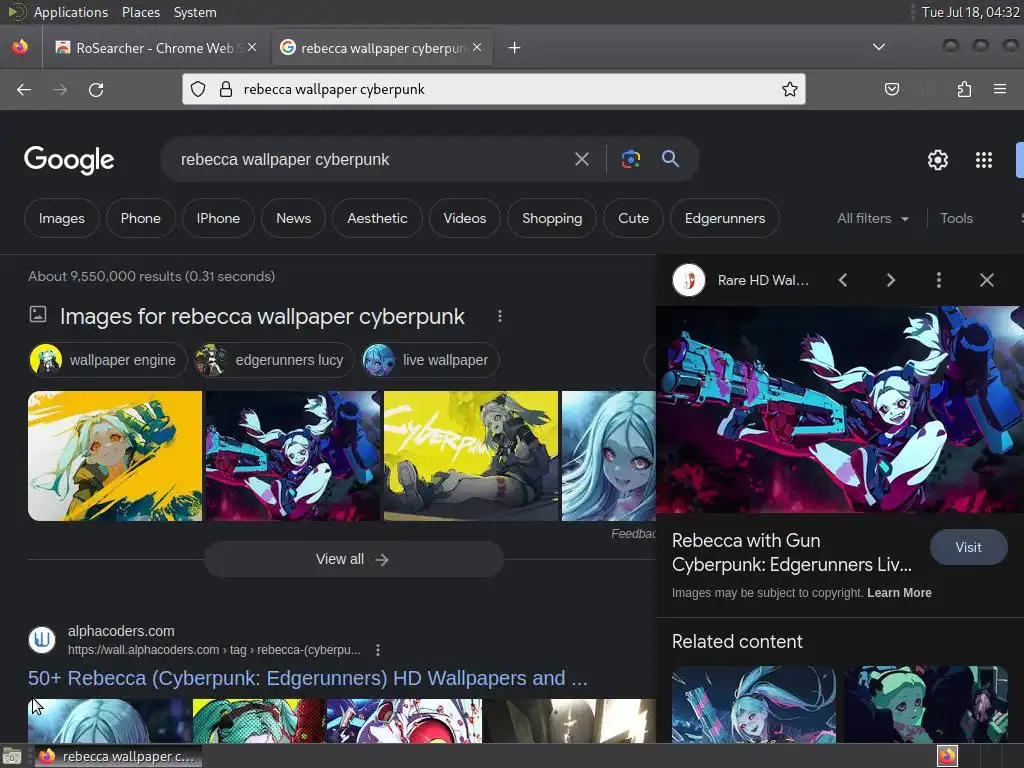
Task: Select the IPhone filter chip
Action: coord(218,218)
